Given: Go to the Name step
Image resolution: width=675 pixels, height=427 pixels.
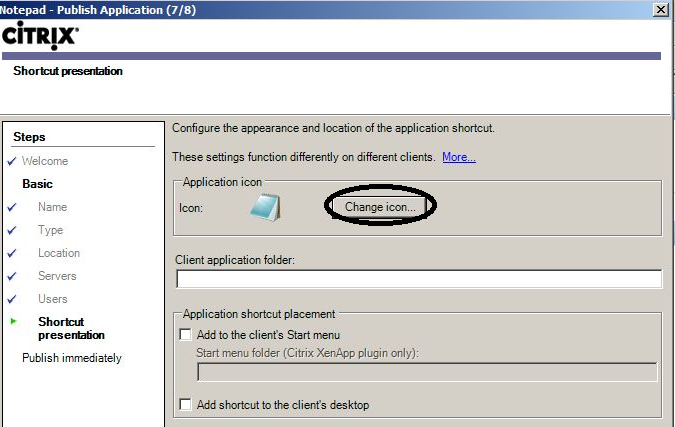Looking at the screenshot, I should click(x=53, y=207).
